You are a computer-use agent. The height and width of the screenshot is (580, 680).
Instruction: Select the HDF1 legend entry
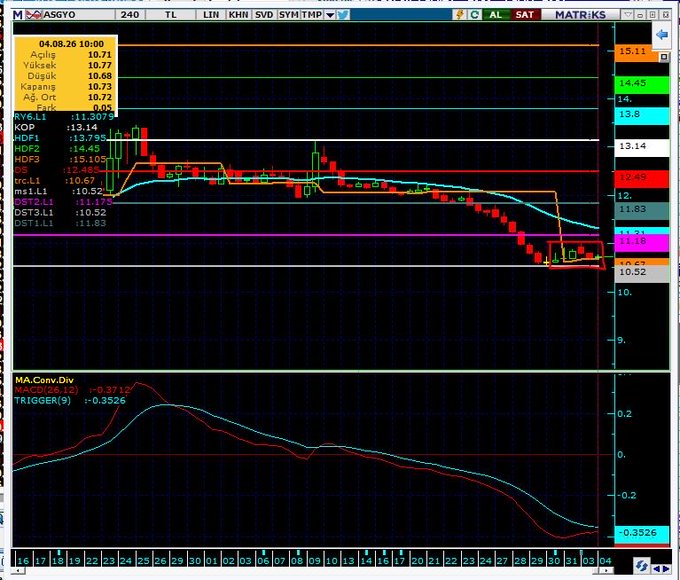click(x=60, y=138)
